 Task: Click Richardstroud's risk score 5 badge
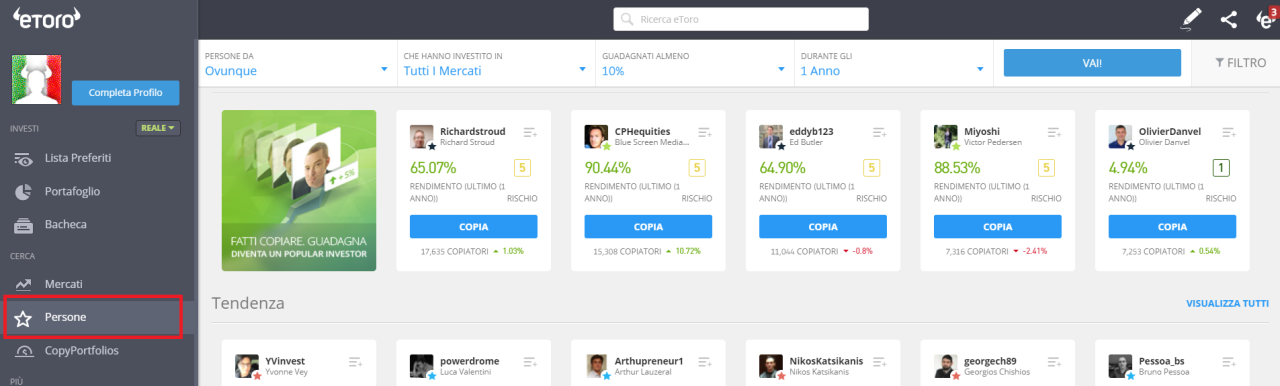click(523, 168)
